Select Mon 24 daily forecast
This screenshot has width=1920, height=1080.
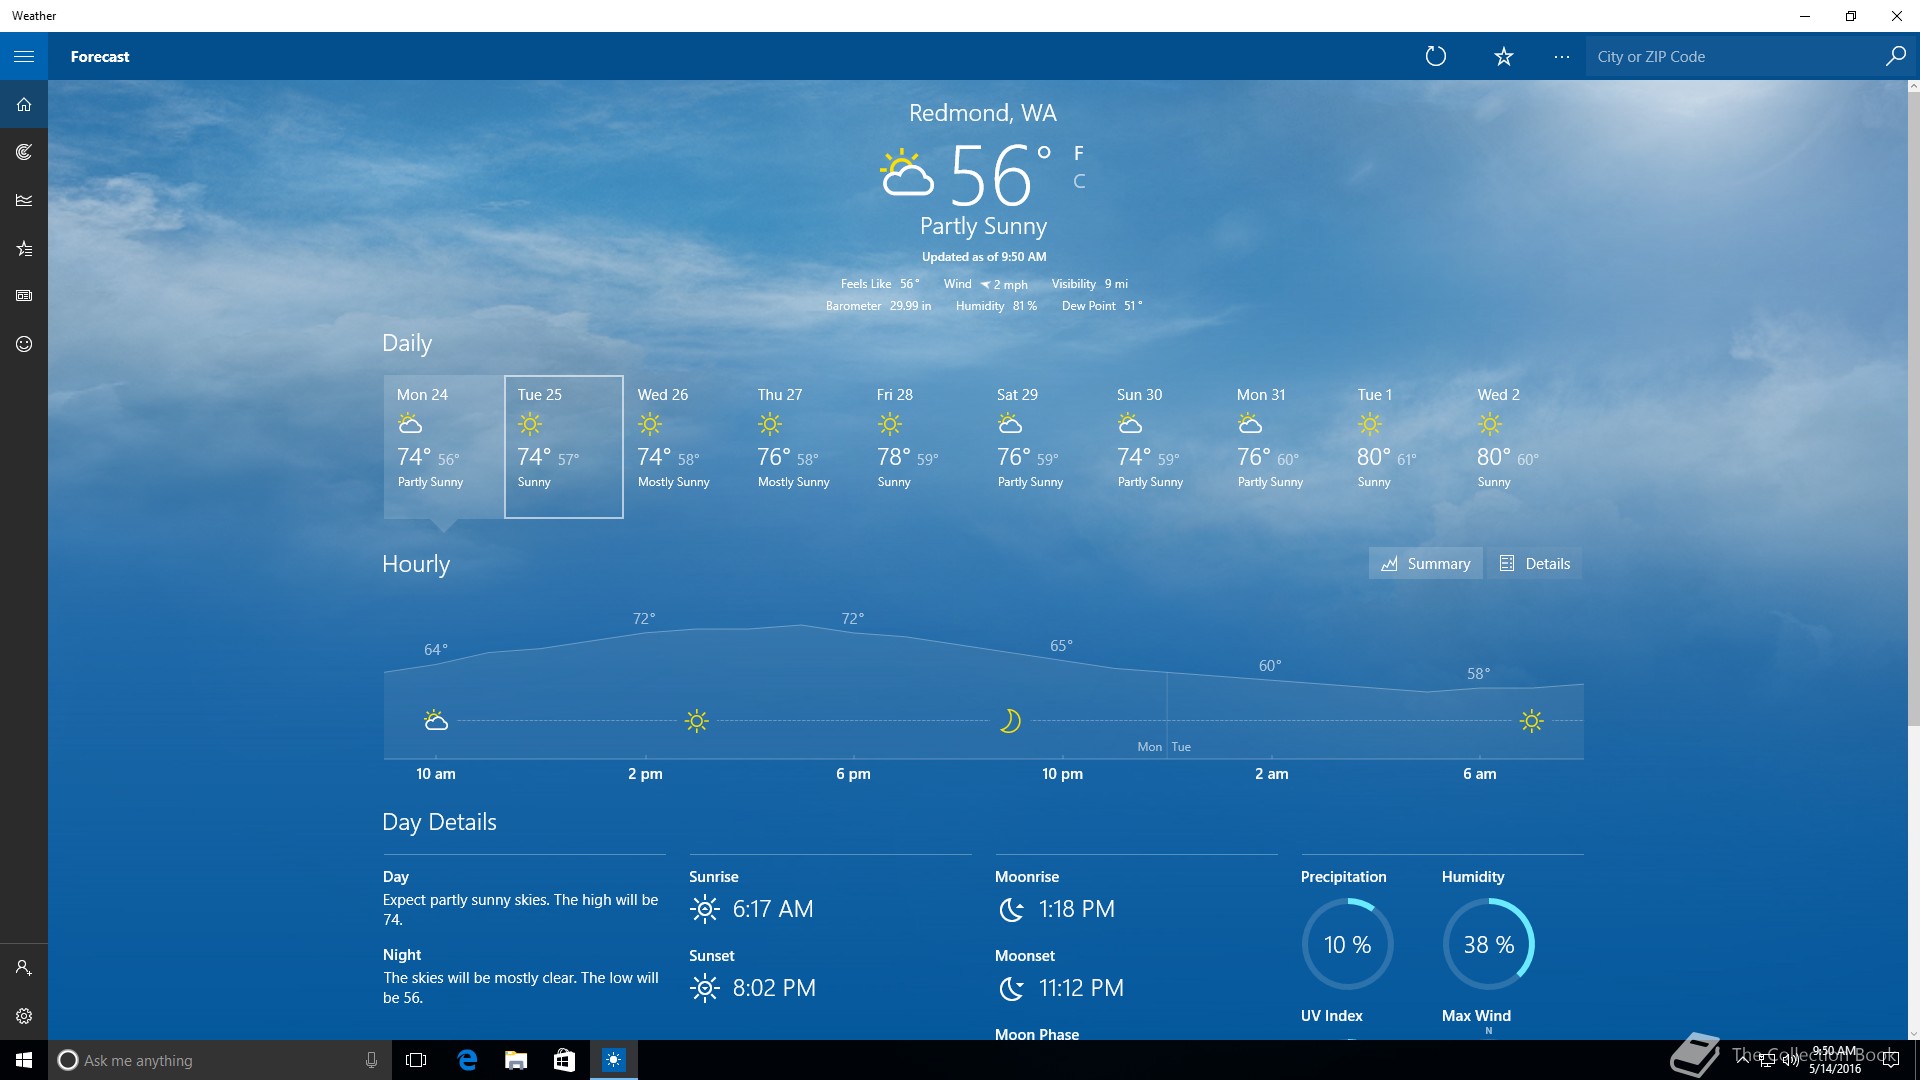[x=443, y=447]
